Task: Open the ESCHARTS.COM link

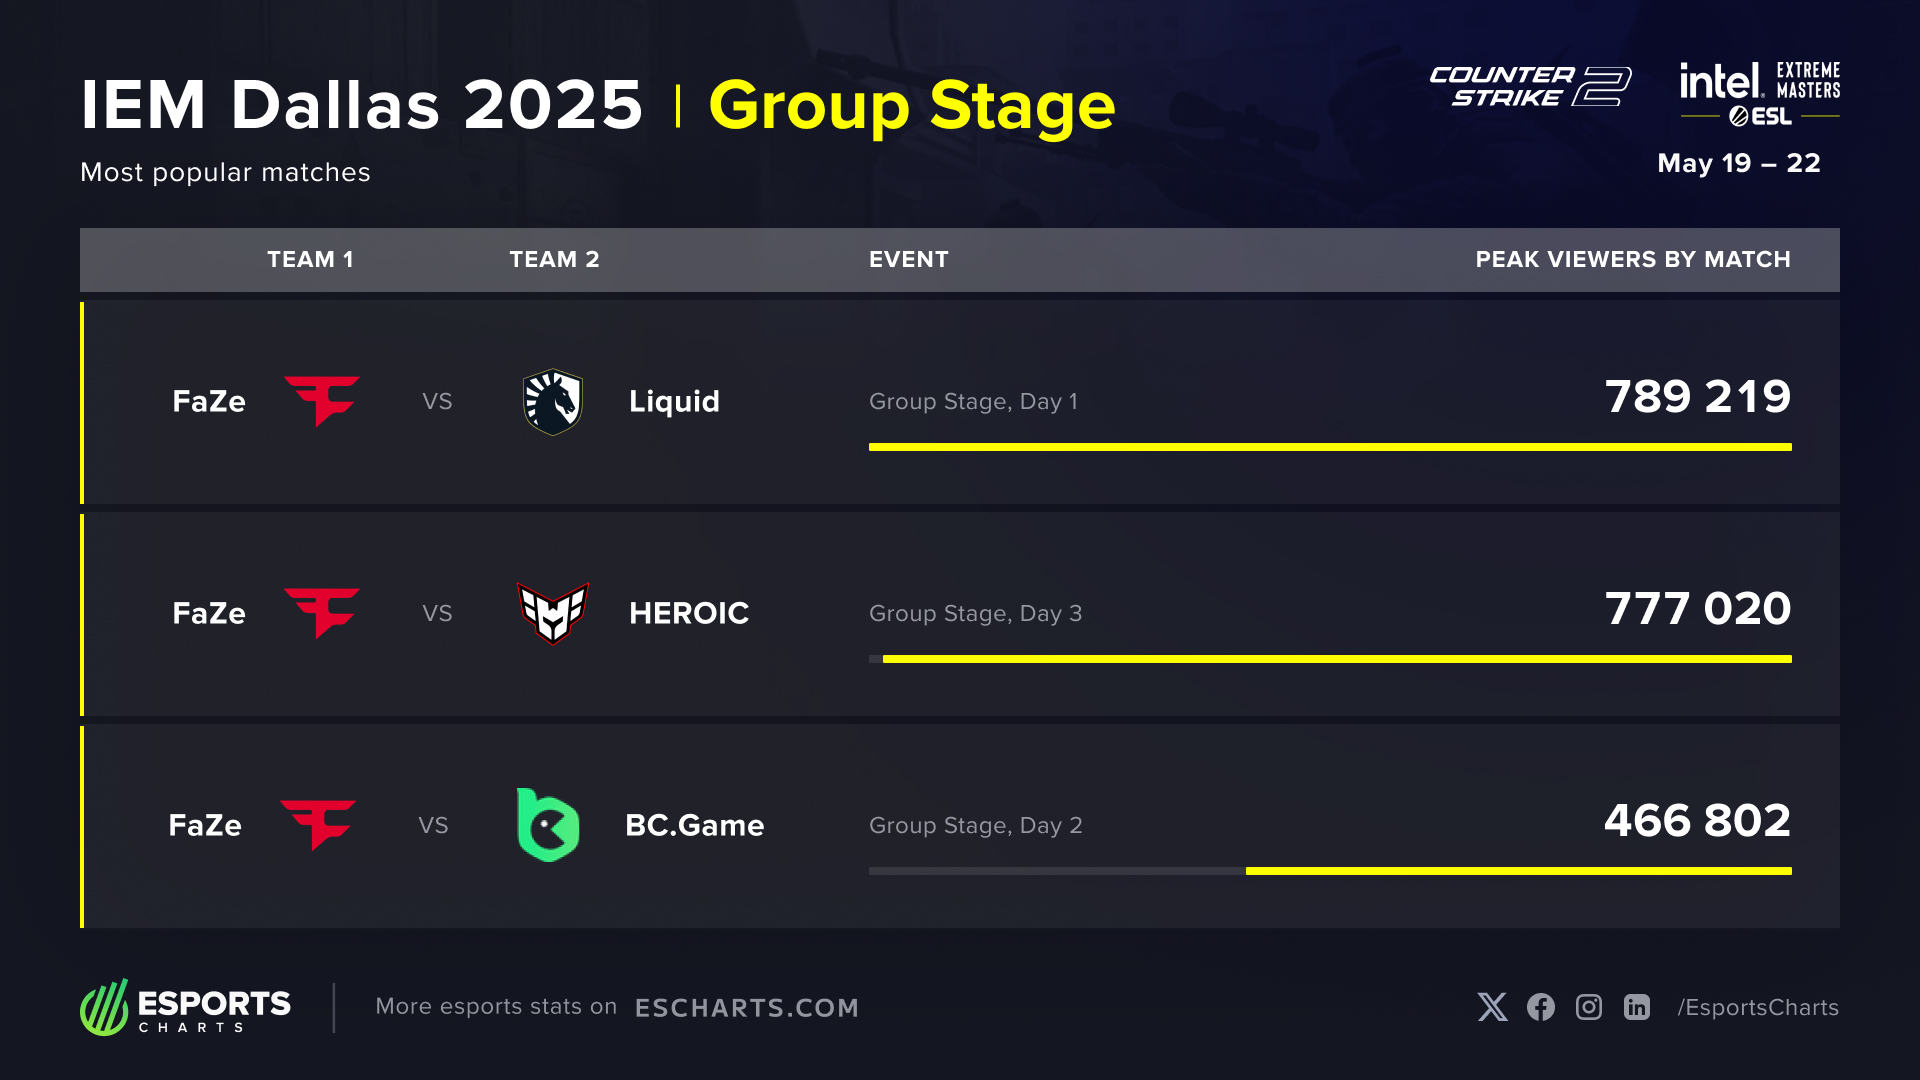Action: (747, 1008)
